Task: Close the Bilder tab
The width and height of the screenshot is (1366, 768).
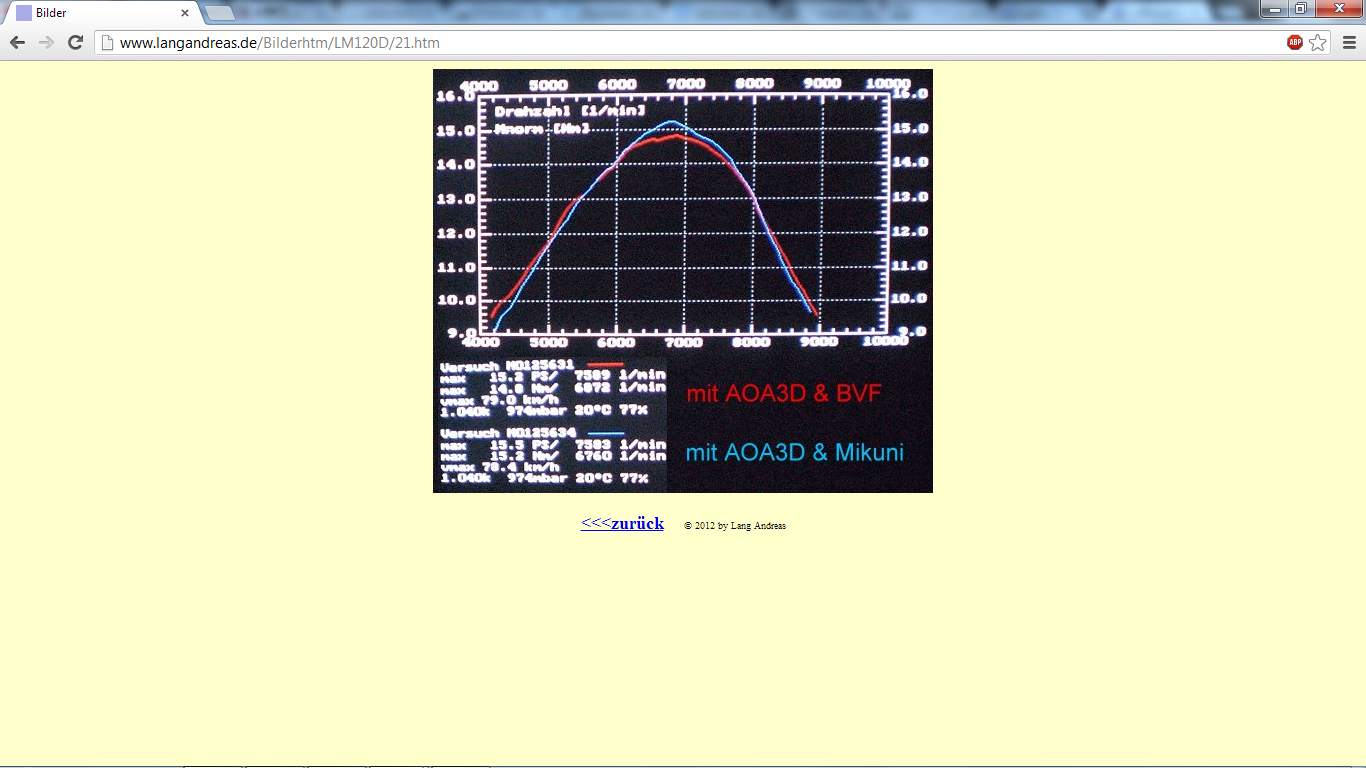Action: pos(185,13)
